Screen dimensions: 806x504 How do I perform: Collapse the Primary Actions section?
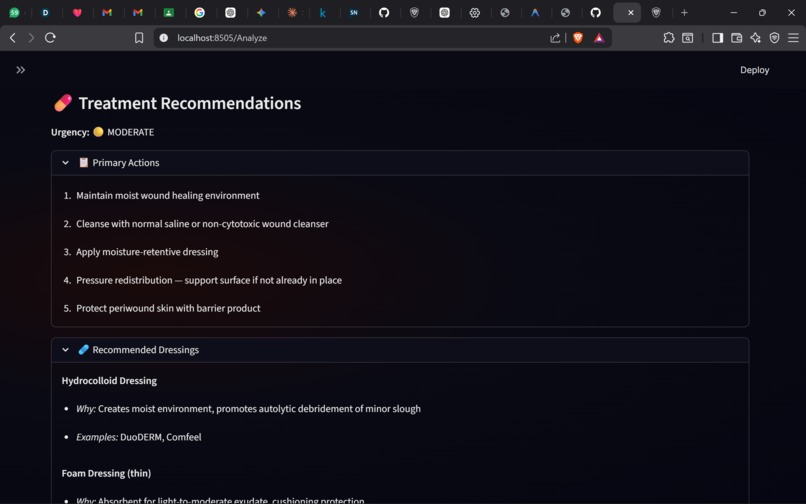coord(399,163)
